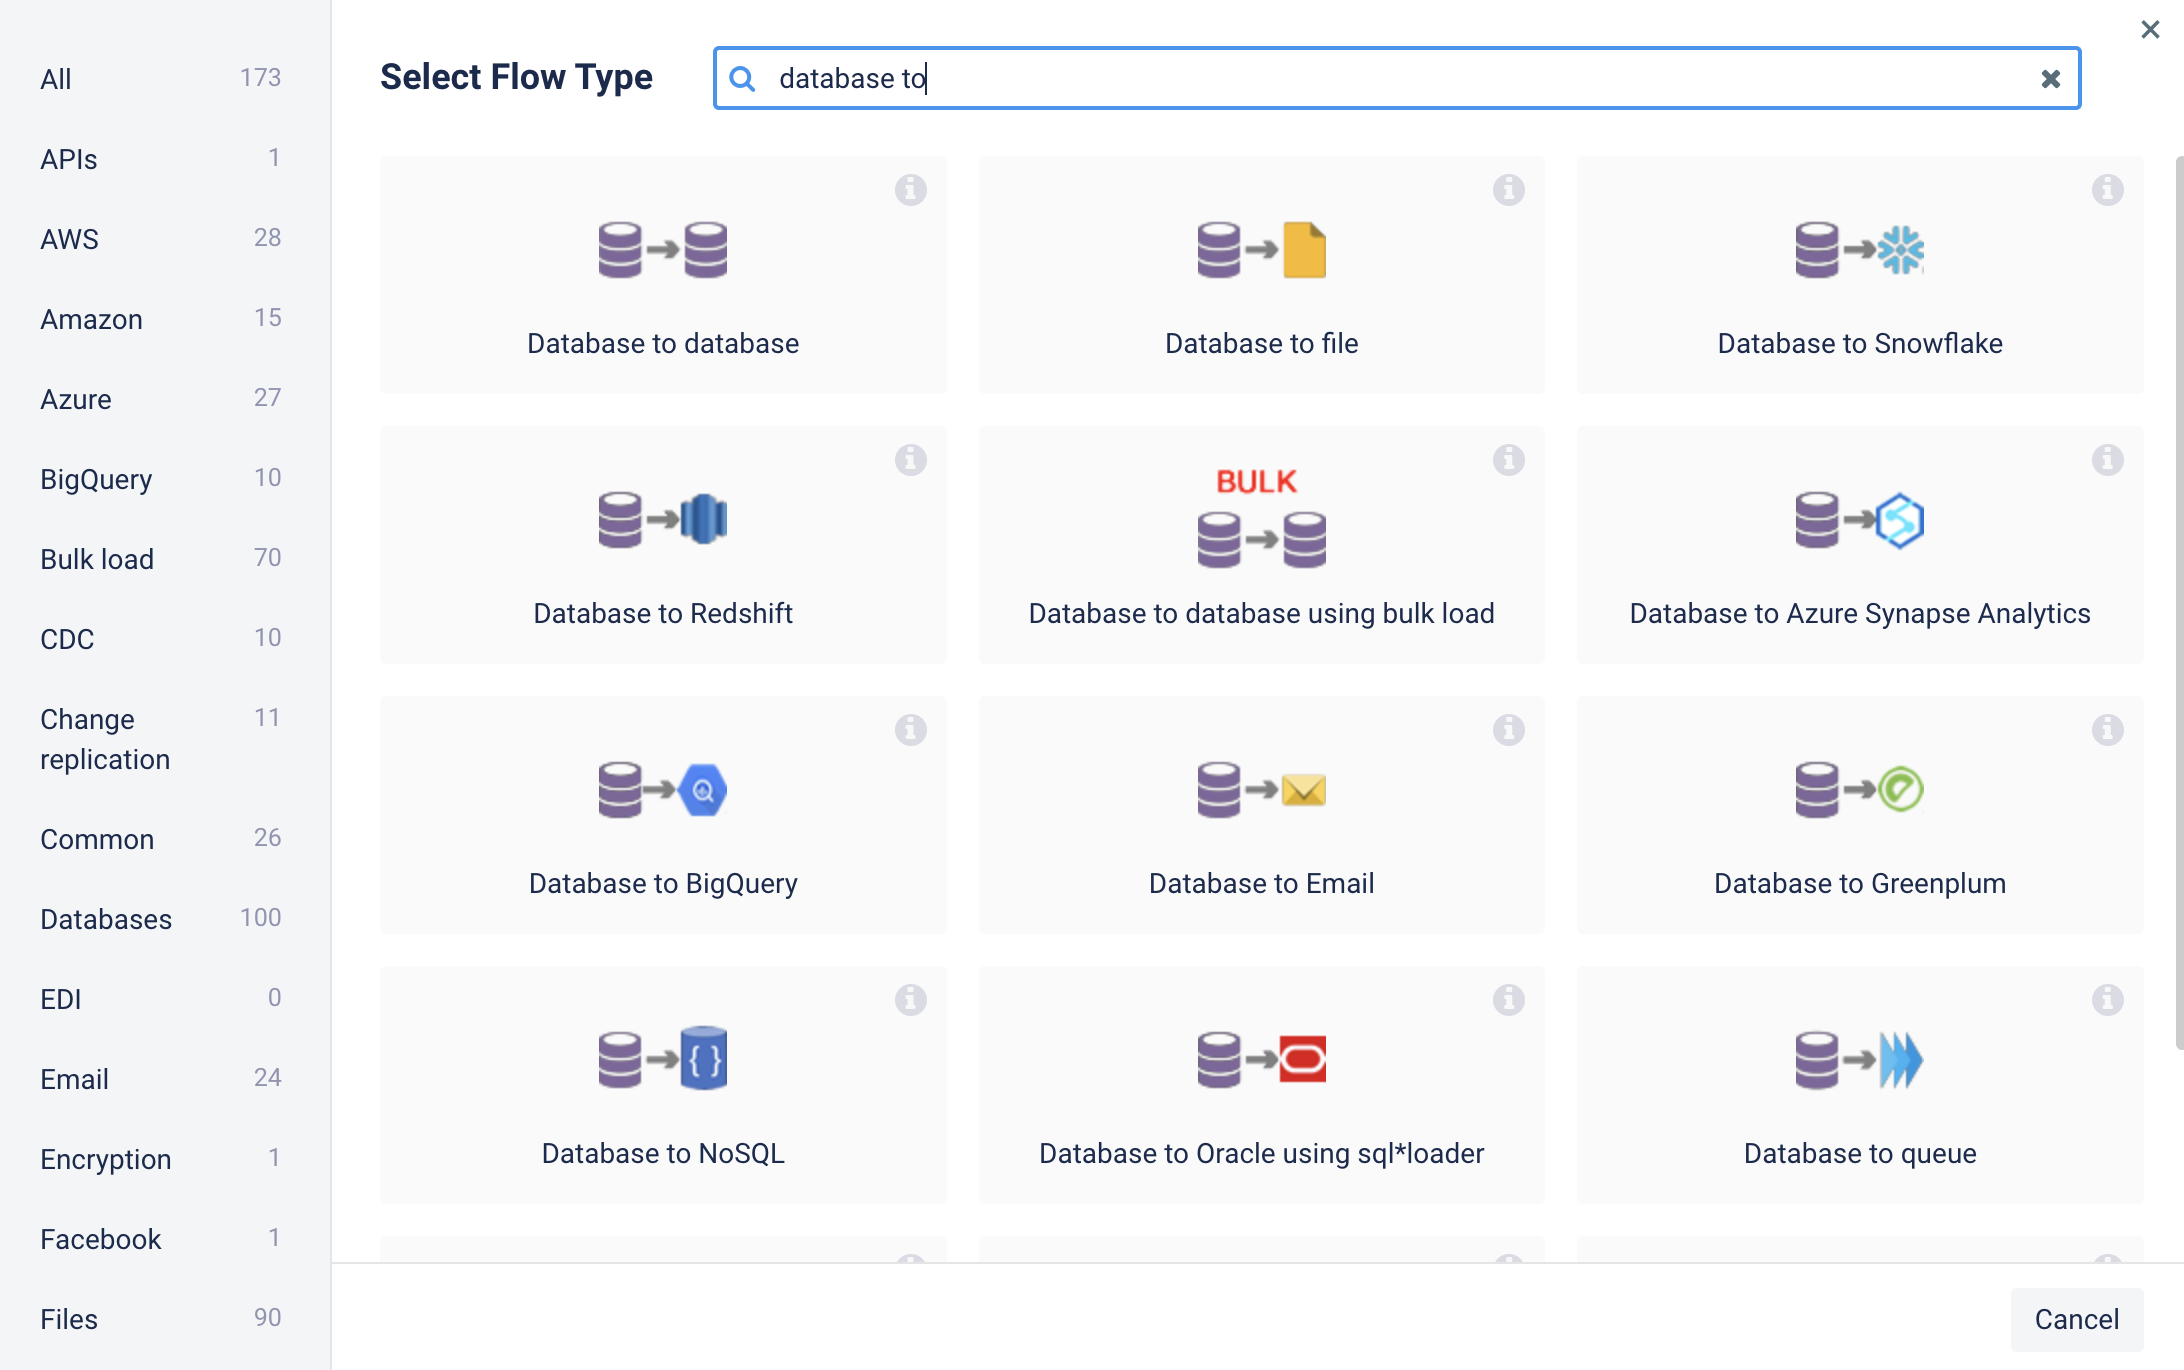Pick Database to Oracle using sql*loader icon
2184x1370 pixels.
coord(1261,1059)
